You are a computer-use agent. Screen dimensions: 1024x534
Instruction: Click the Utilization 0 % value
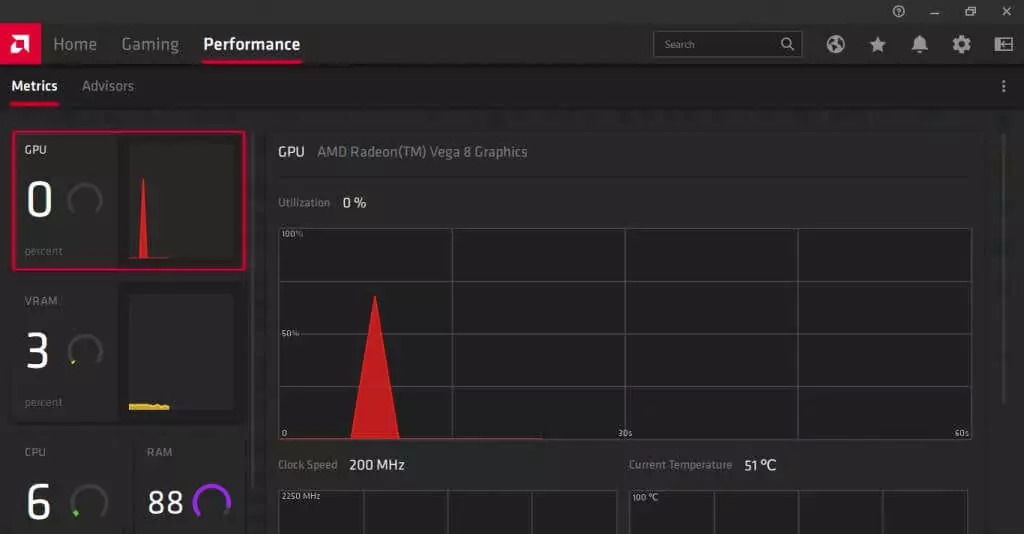click(x=354, y=202)
